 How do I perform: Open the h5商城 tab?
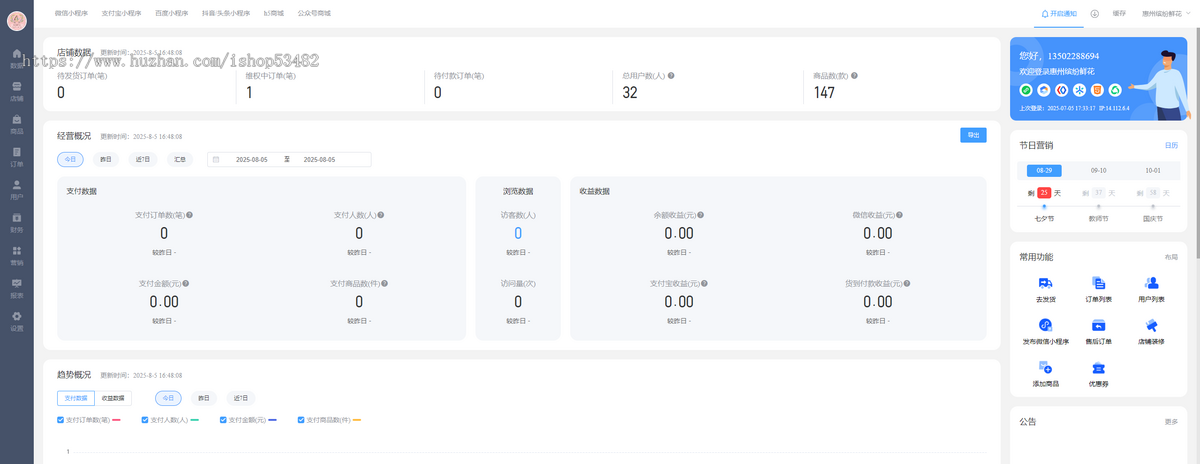[x=274, y=14]
